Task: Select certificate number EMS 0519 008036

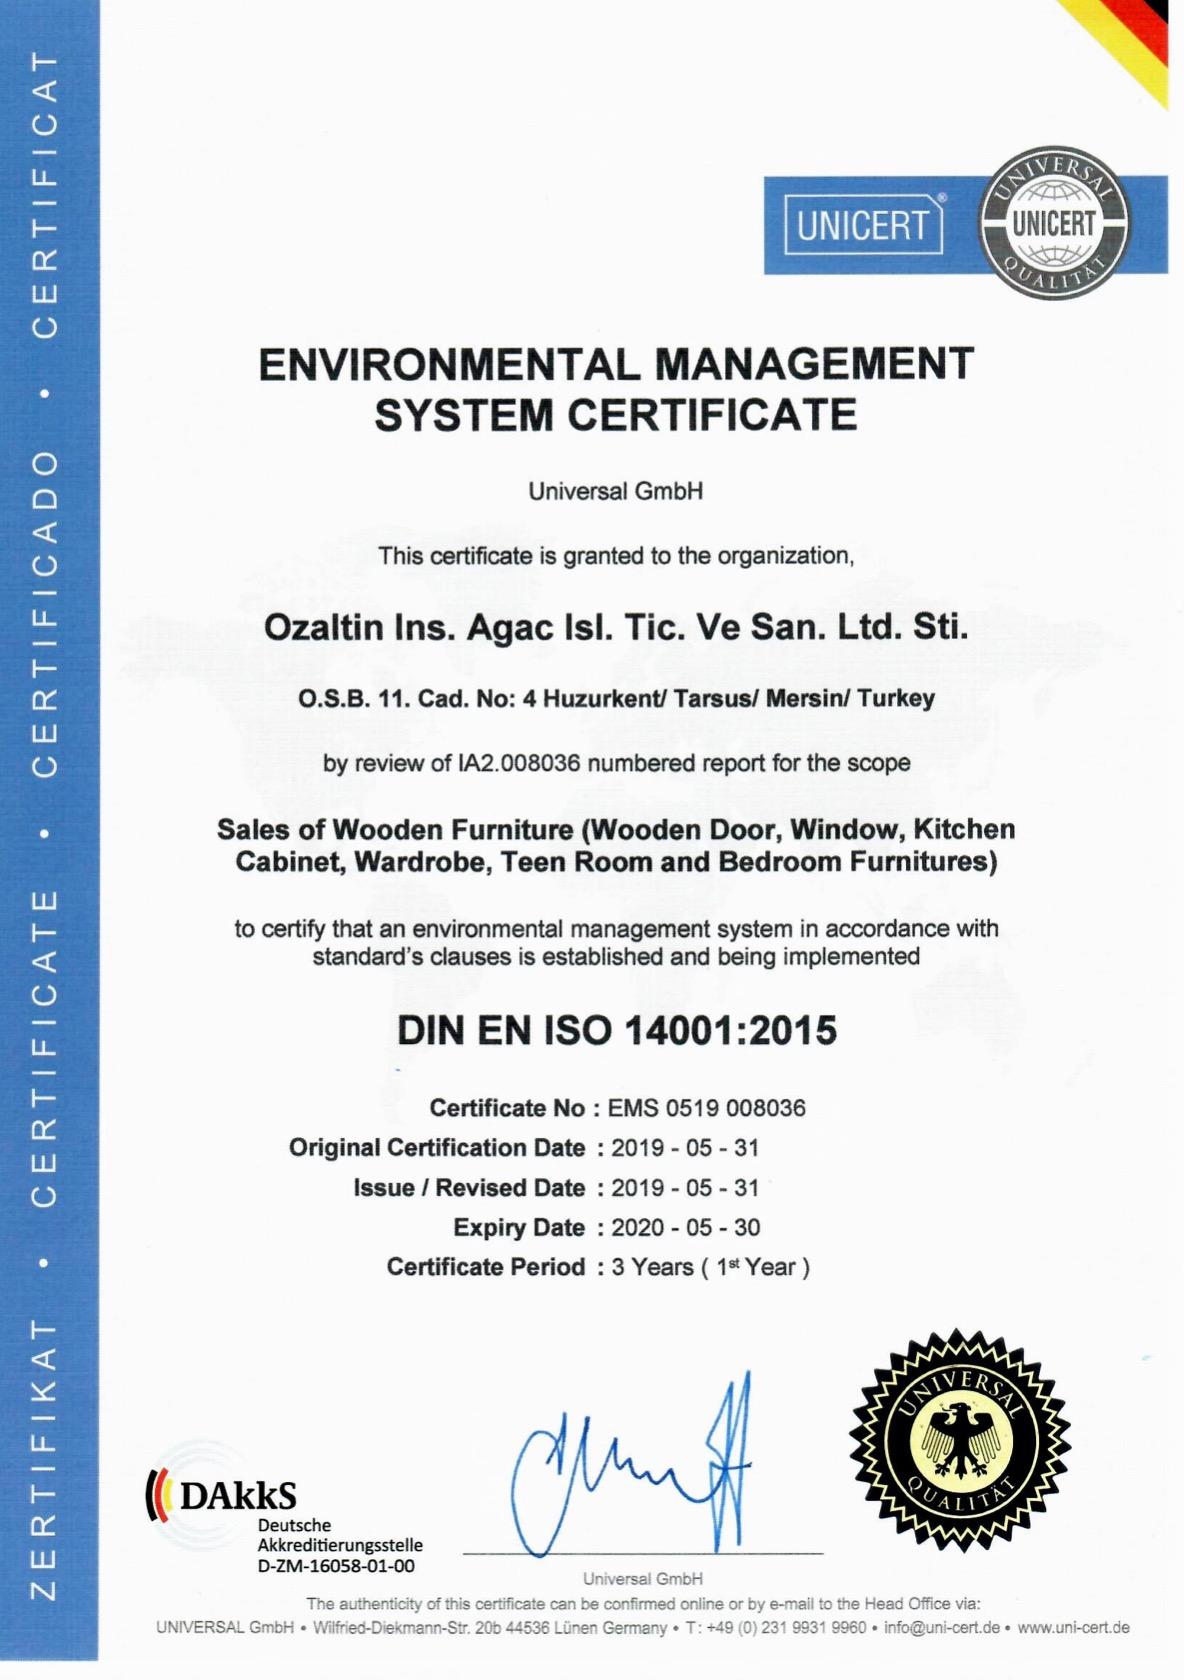Action: click(706, 1108)
